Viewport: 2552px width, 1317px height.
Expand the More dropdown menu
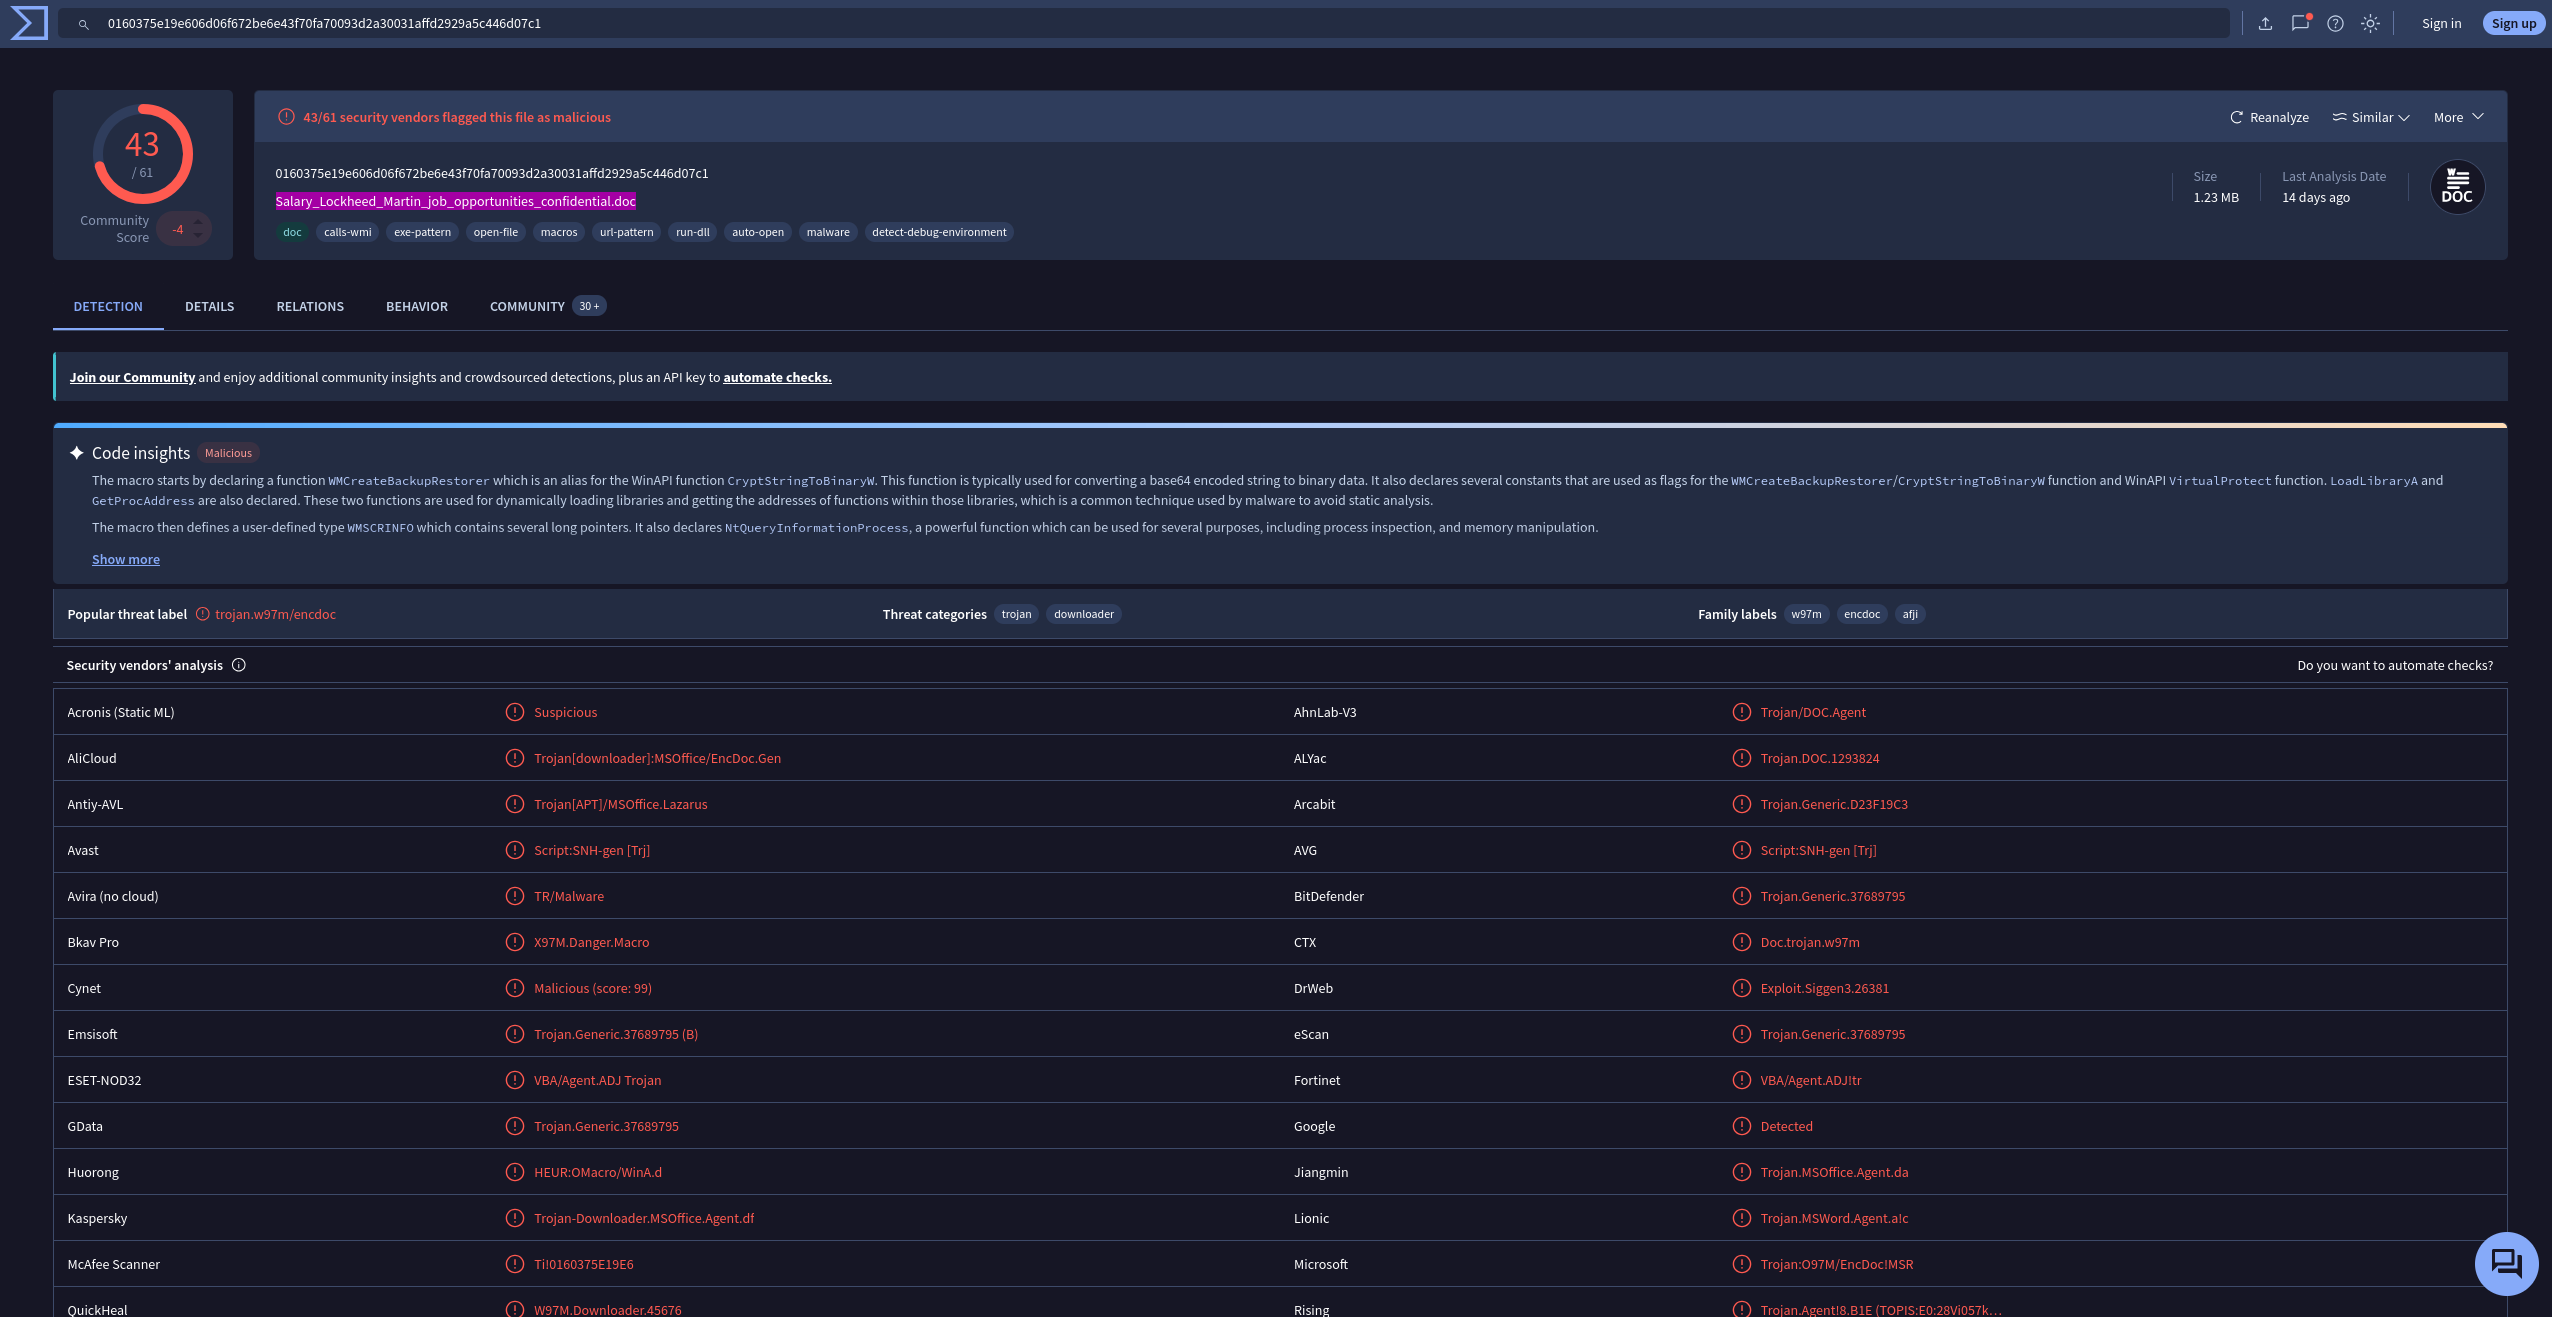2458,117
